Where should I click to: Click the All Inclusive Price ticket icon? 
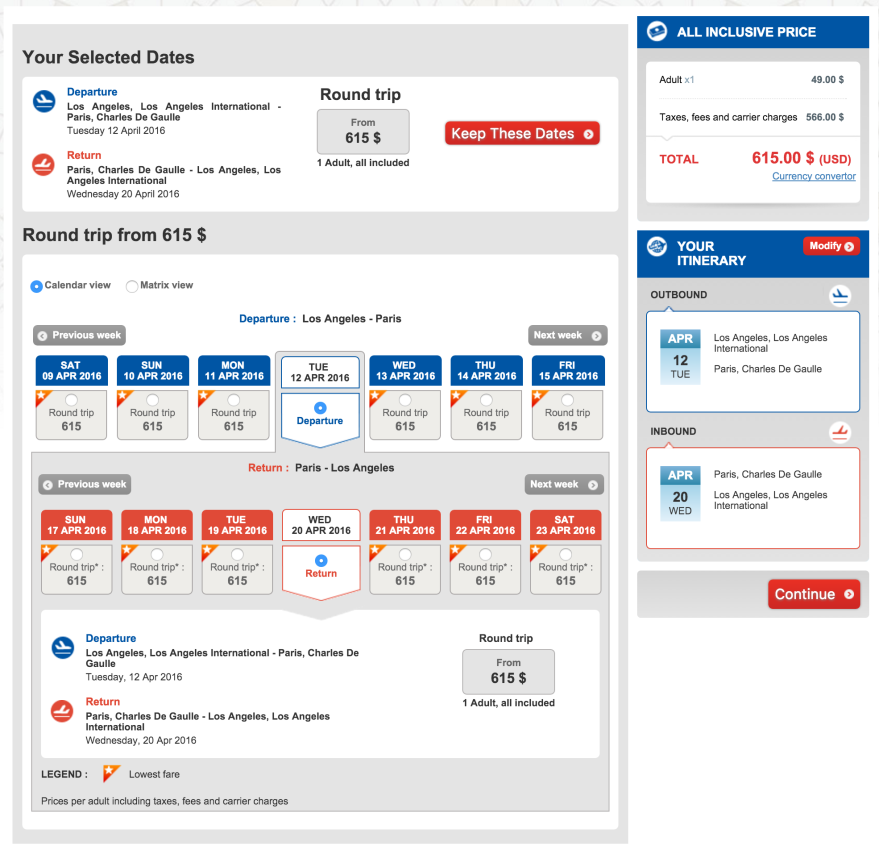pos(657,31)
